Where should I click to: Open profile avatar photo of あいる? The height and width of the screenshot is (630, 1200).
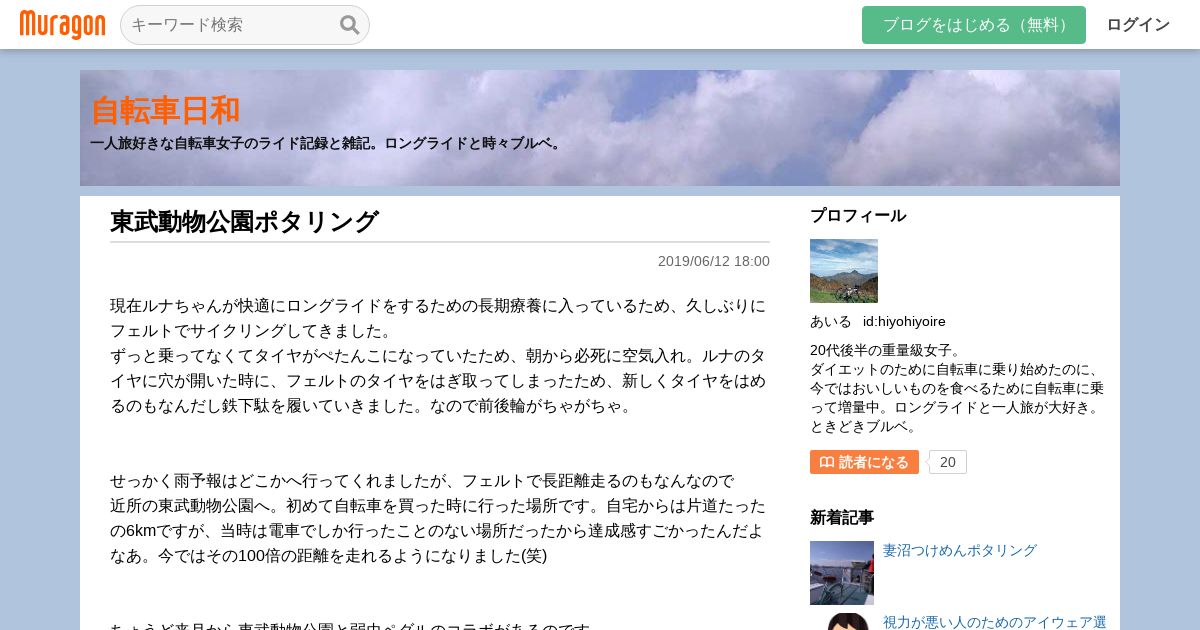click(844, 271)
